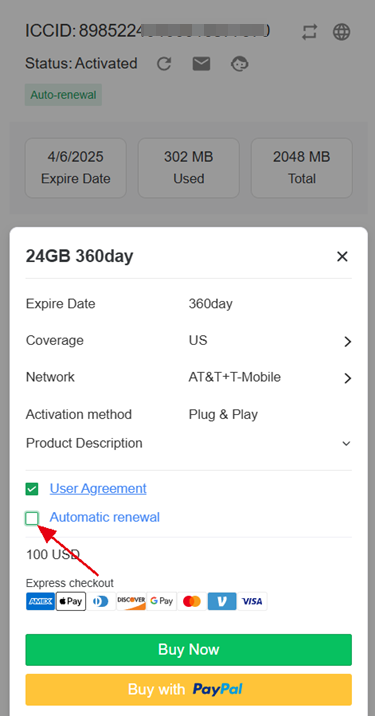Select the Apple Pay payment icon
The image size is (375, 716).
click(x=71, y=601)
